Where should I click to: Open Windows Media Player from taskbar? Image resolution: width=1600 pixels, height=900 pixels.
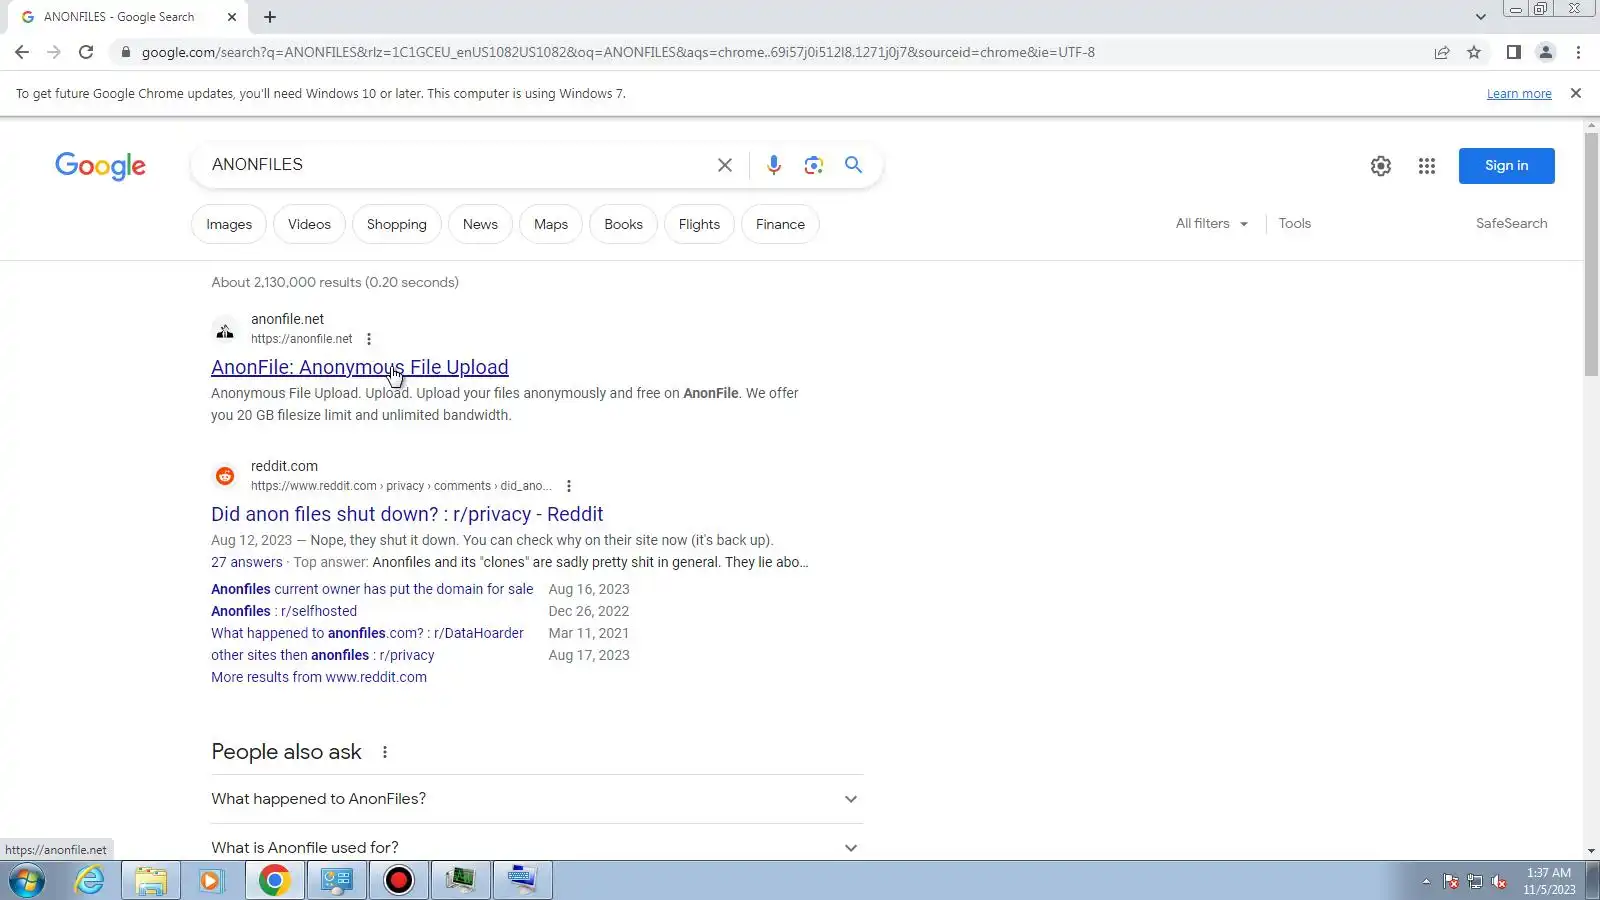(x=211, y=881)
